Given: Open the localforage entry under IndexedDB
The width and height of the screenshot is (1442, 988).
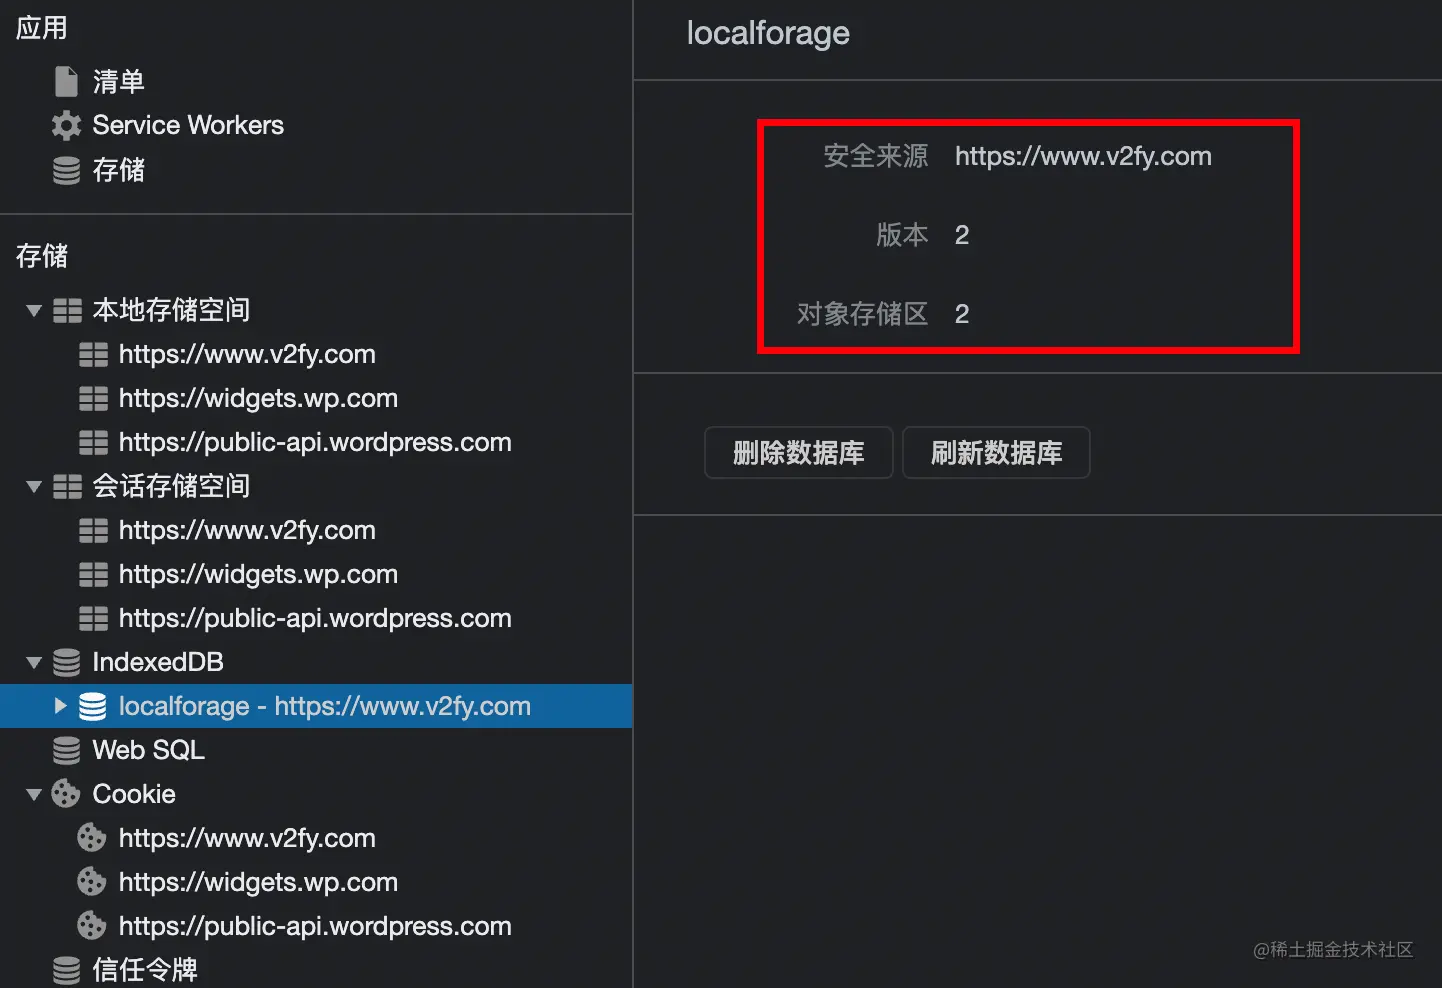Looking at the screenshot, I should [325, 705].
